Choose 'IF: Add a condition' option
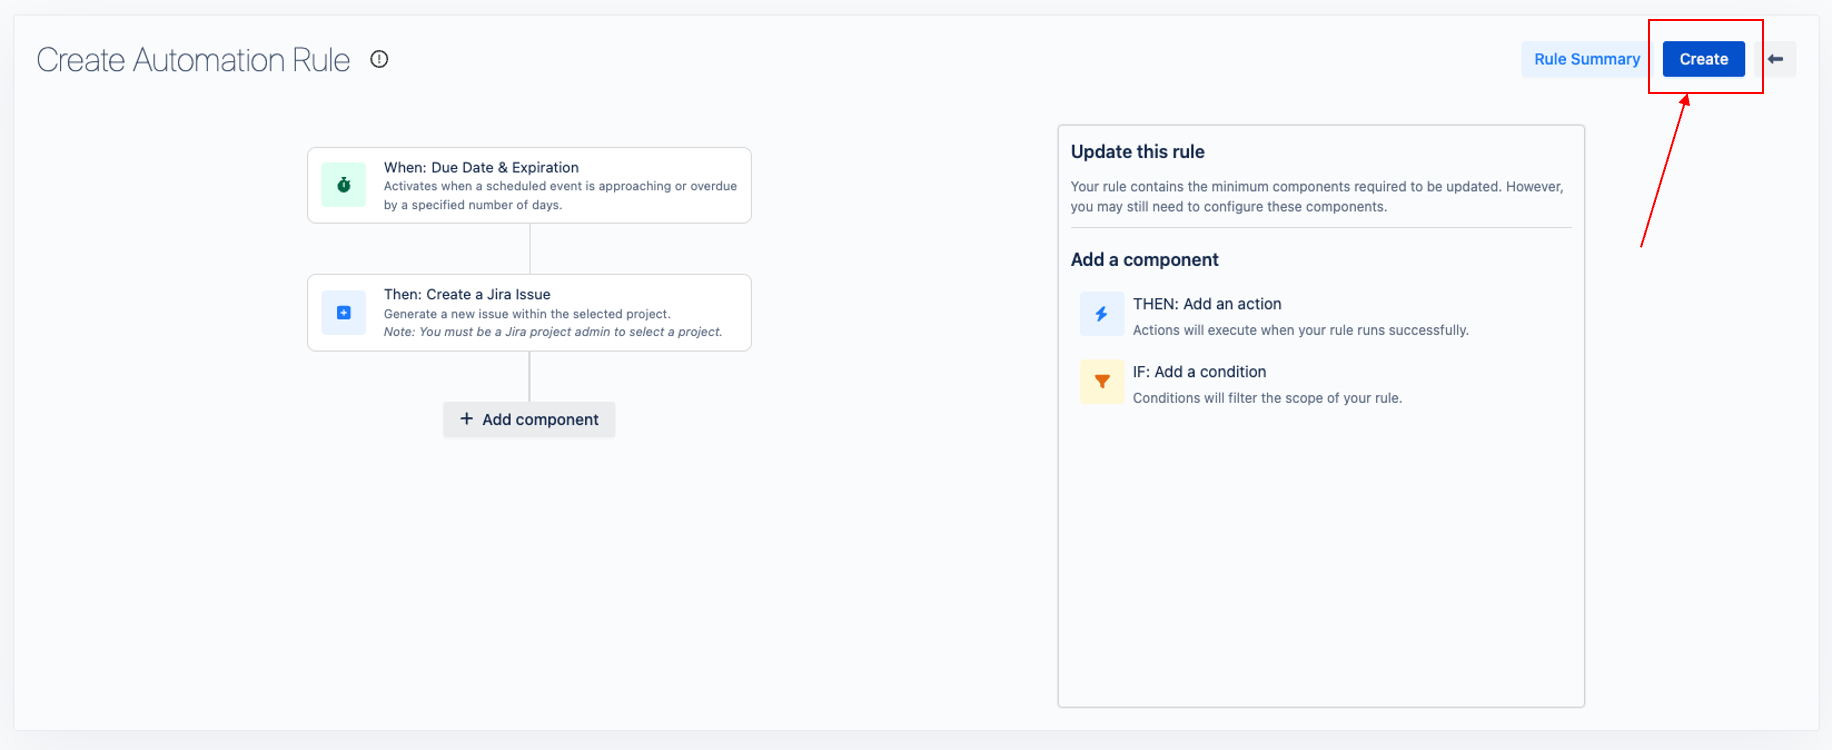 [x=1199, y=372]
